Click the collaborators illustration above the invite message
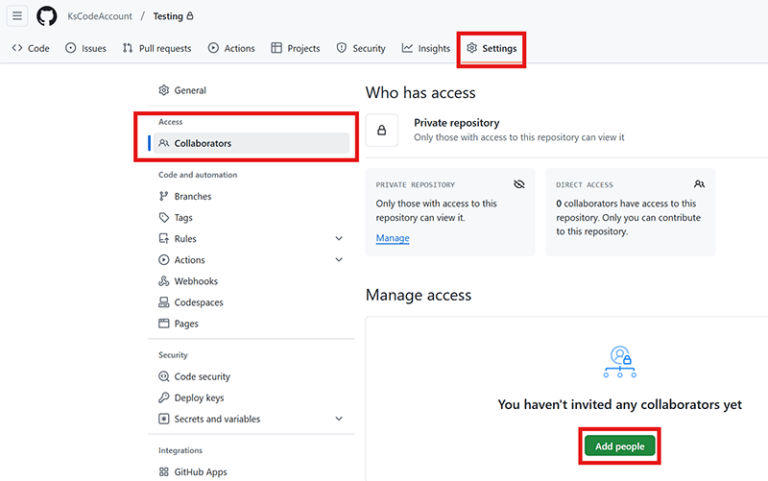768x481 pixels. pos(620,362)
